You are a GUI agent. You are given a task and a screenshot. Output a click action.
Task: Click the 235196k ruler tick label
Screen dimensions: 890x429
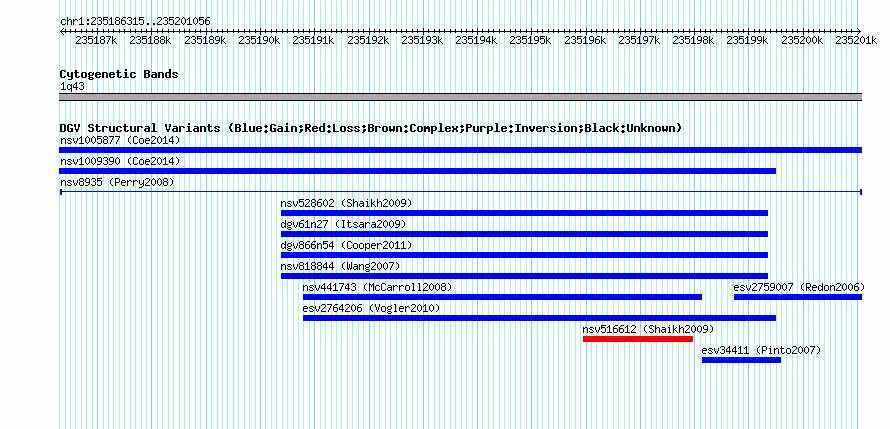click(585, 40)
